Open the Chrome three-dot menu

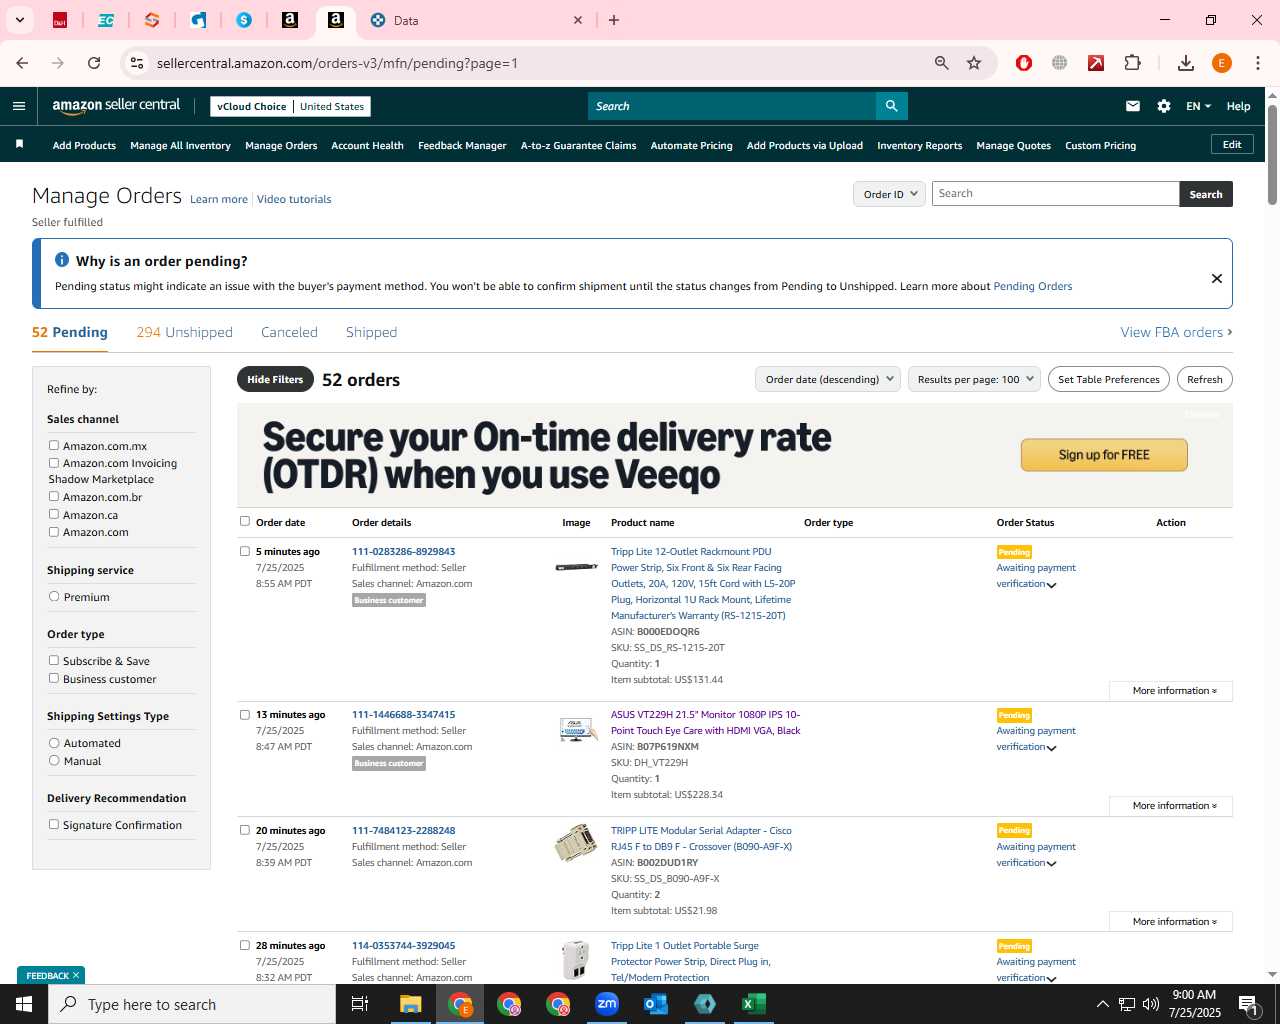(x=1258, y=63)
